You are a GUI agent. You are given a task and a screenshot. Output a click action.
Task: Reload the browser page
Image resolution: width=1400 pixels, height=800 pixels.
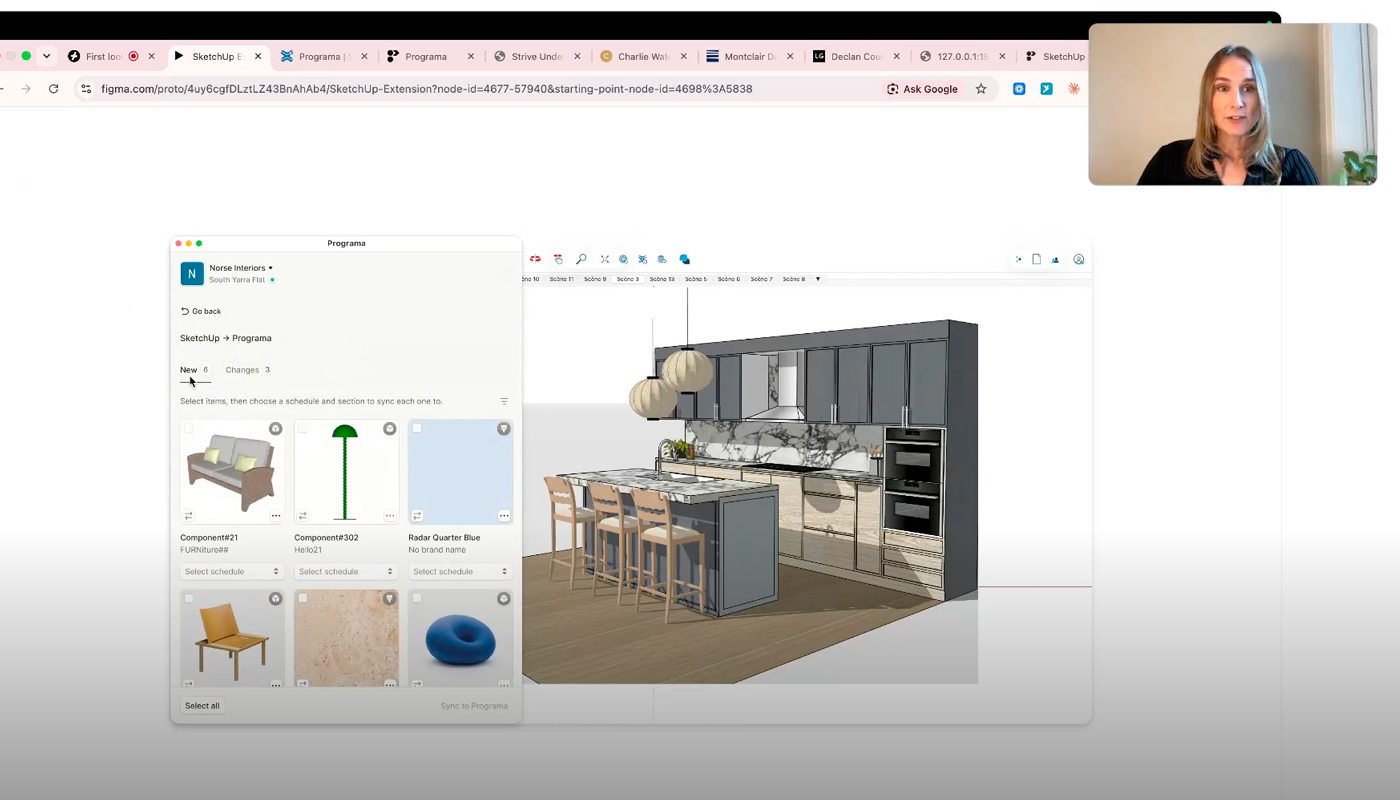53,89
